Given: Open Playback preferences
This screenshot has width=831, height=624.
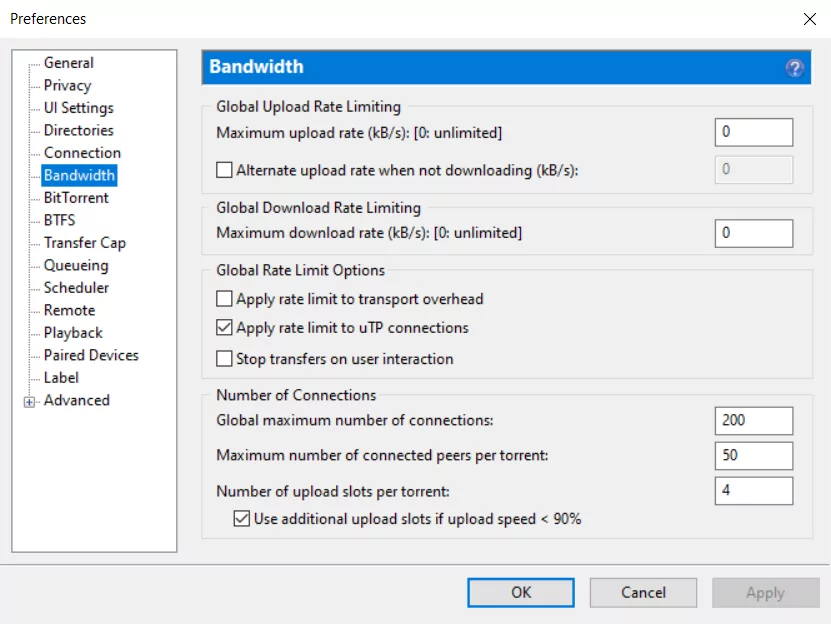Looking at the screenshot, I should click(x=73, y=333).
